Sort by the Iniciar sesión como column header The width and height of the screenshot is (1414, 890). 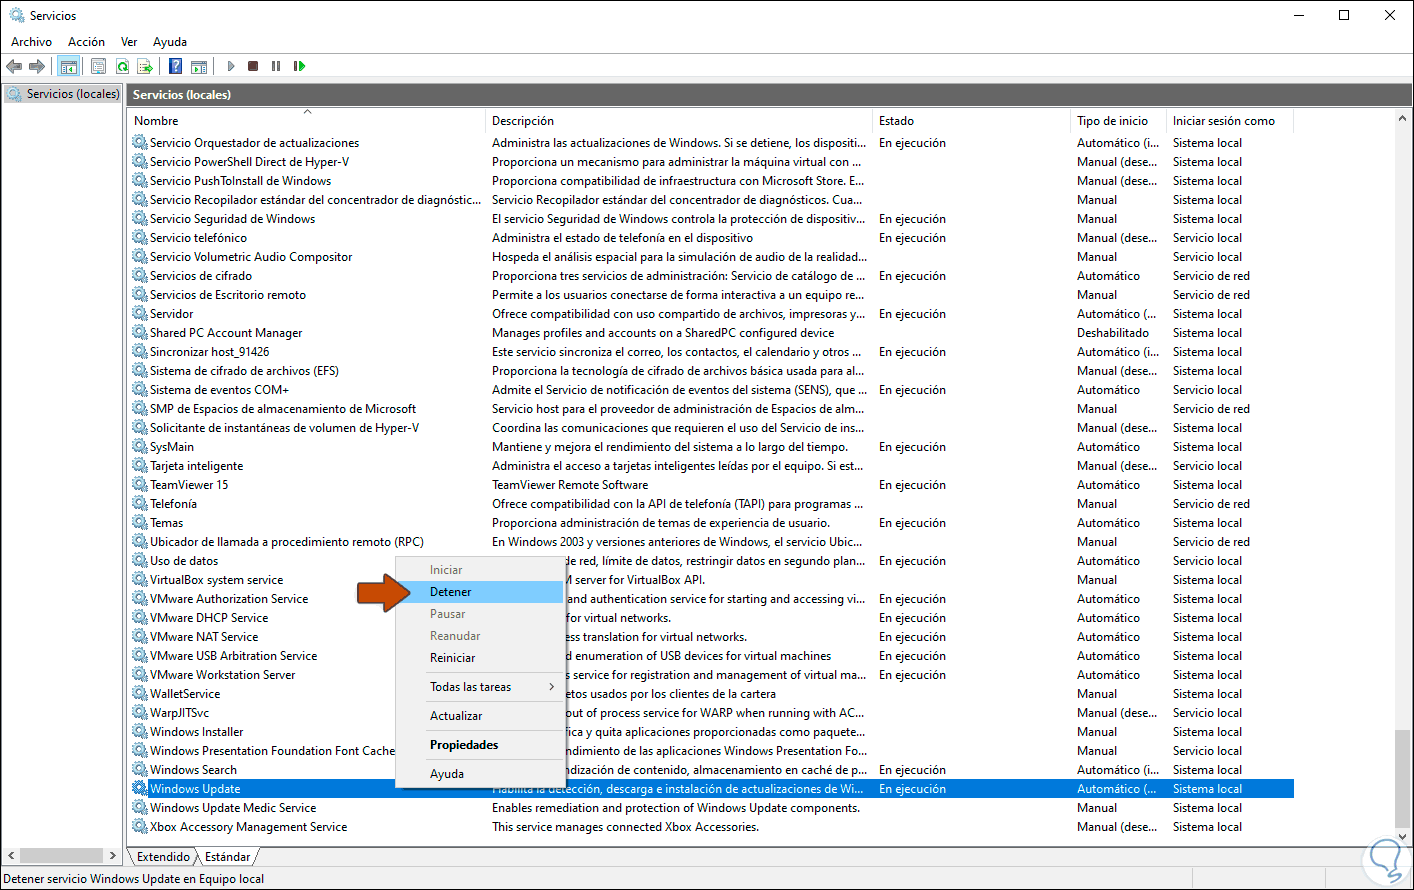point(1231,121)
